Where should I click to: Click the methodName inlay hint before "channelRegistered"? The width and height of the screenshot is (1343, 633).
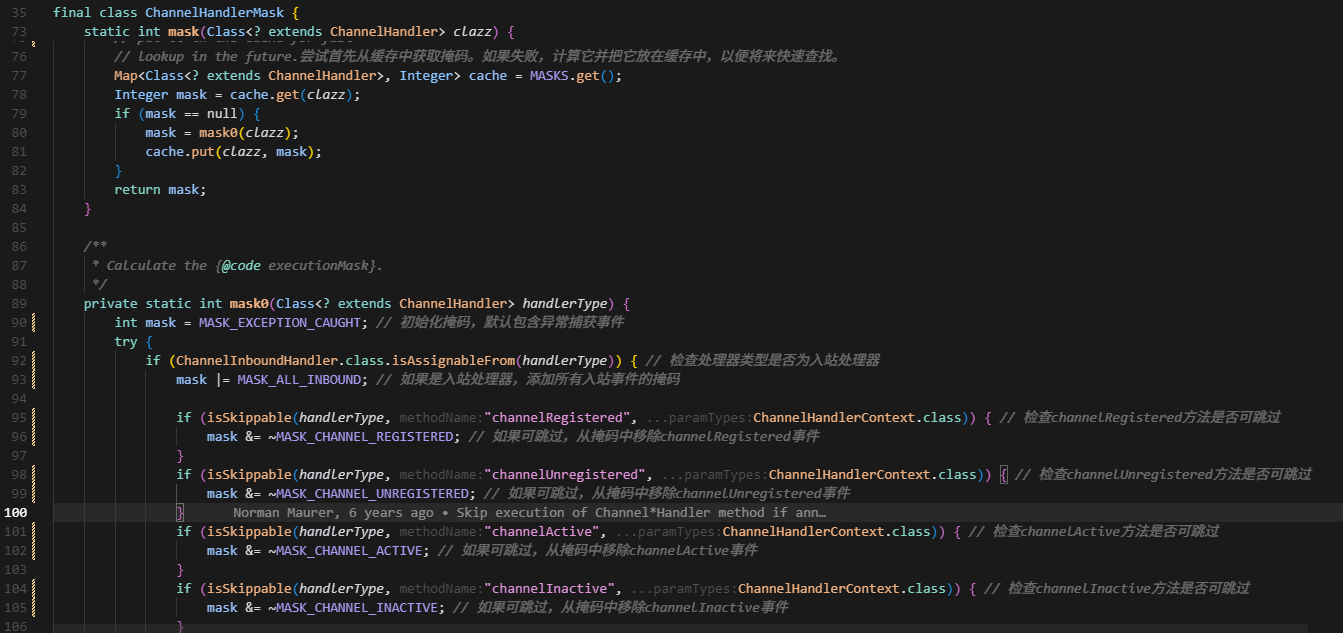click(x=440, y=417)
